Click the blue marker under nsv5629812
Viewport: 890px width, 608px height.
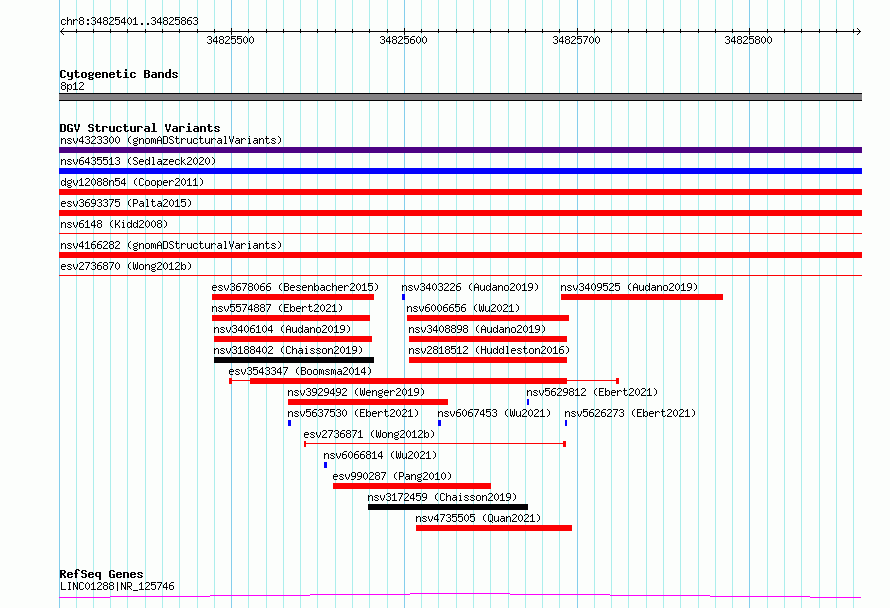528,402
